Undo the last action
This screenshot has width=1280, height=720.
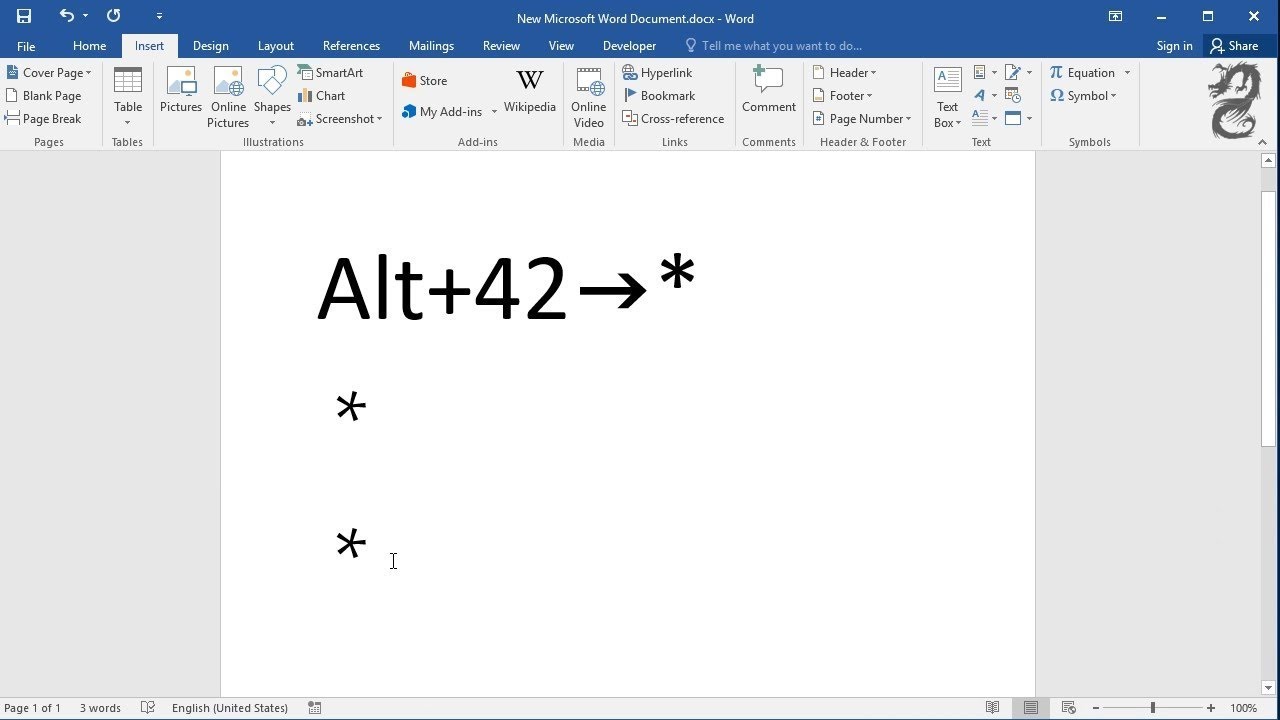pyautogui.click(x=66, y=16)
